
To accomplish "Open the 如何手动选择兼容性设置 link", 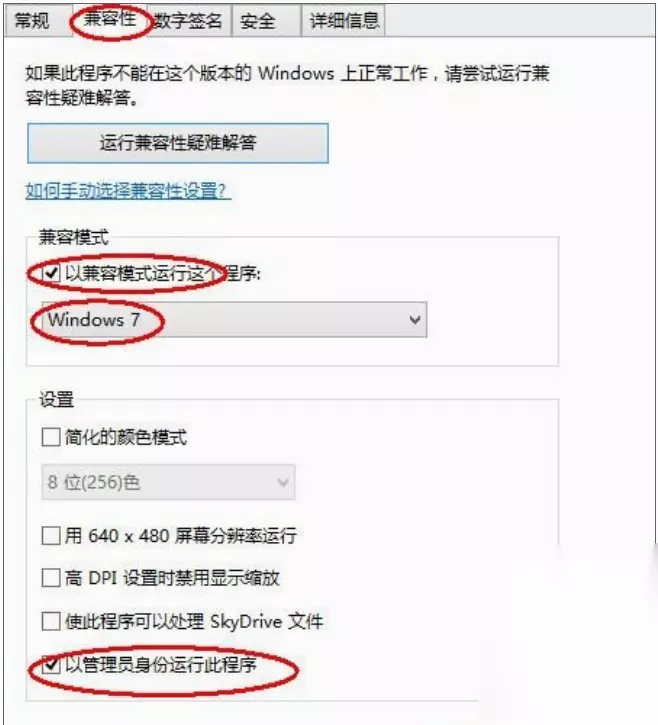I will click(x=128, y=190).
